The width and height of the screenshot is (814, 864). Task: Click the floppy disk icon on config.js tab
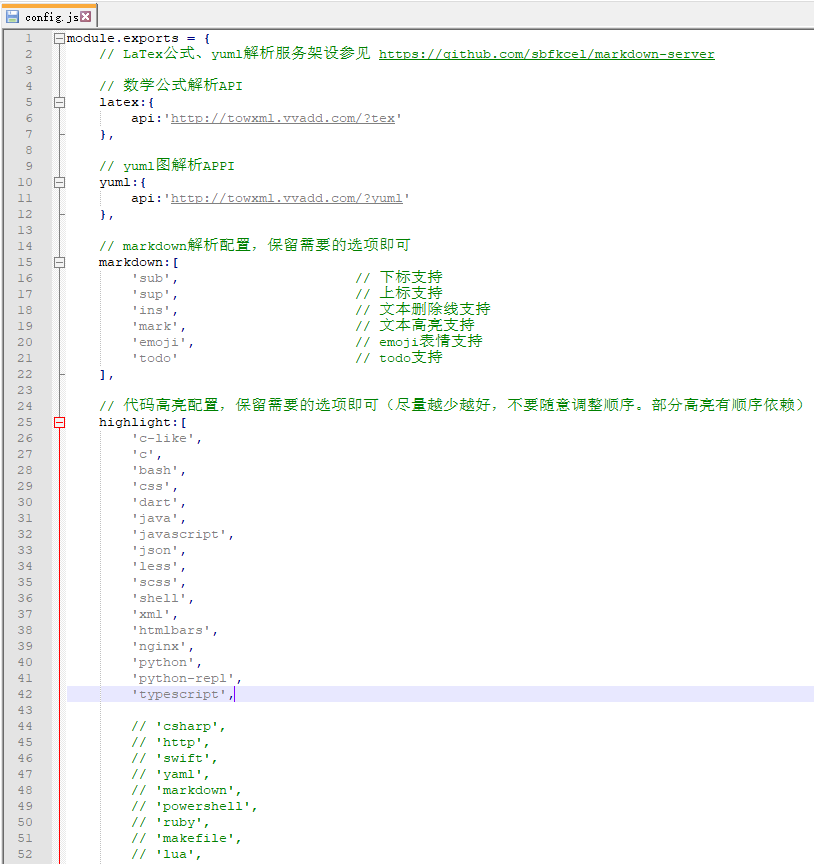[x=12, y=15]
